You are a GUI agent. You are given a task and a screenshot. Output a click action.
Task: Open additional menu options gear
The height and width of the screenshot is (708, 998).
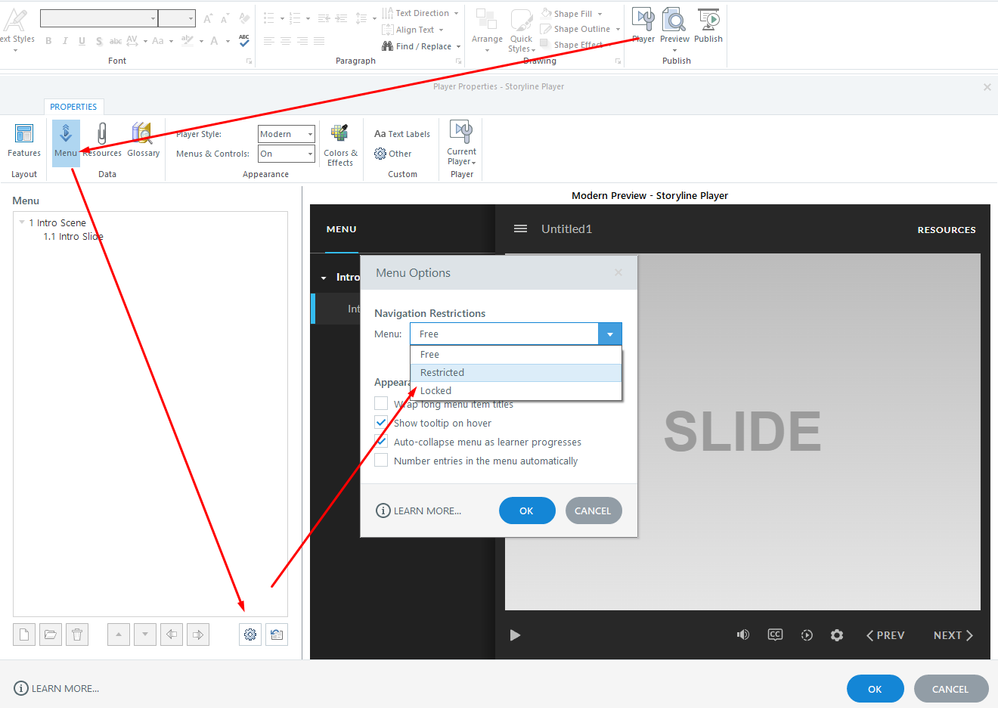250,634
